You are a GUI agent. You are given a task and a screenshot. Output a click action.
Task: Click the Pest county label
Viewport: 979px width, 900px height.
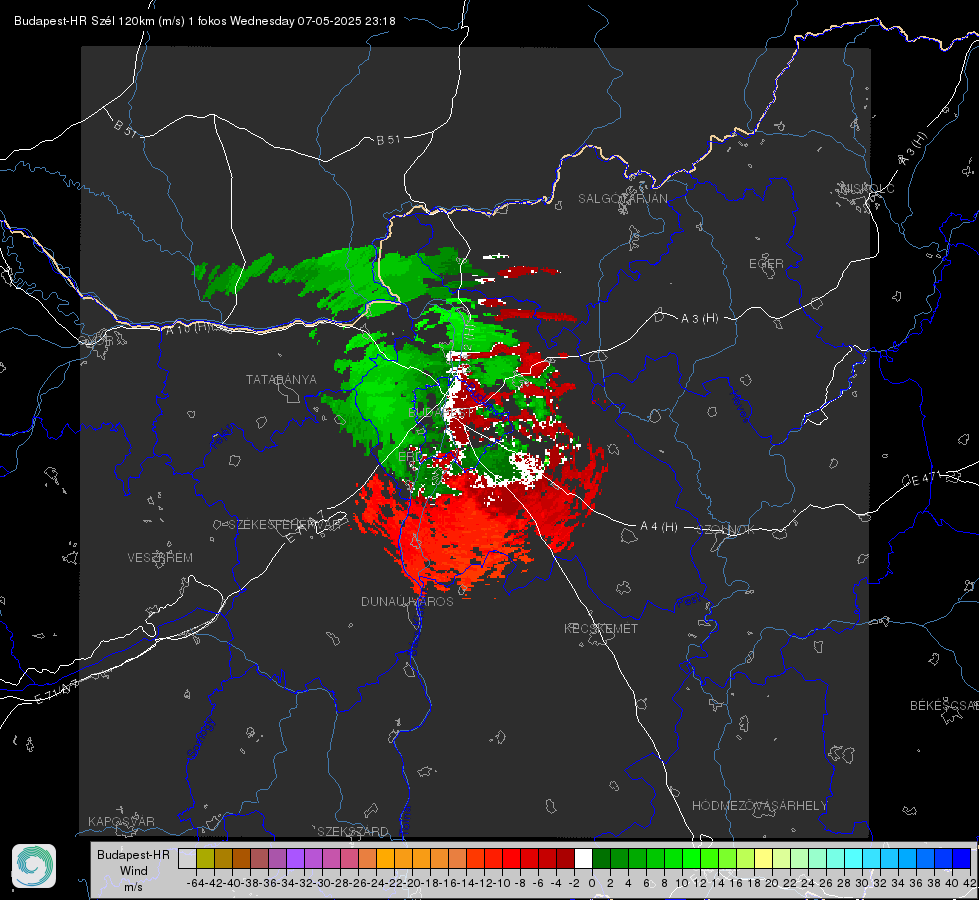(688, 602)
